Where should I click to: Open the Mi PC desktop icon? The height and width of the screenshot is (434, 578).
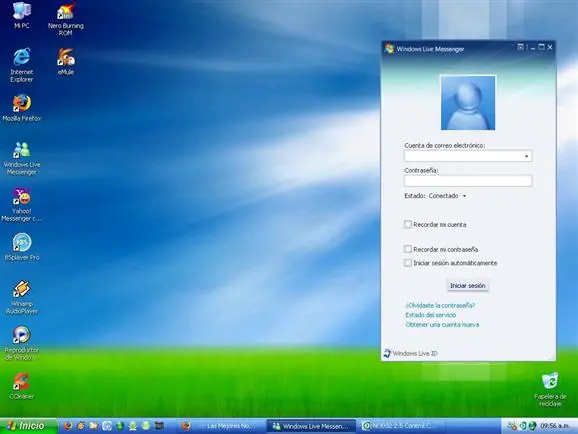coord(22,15)
